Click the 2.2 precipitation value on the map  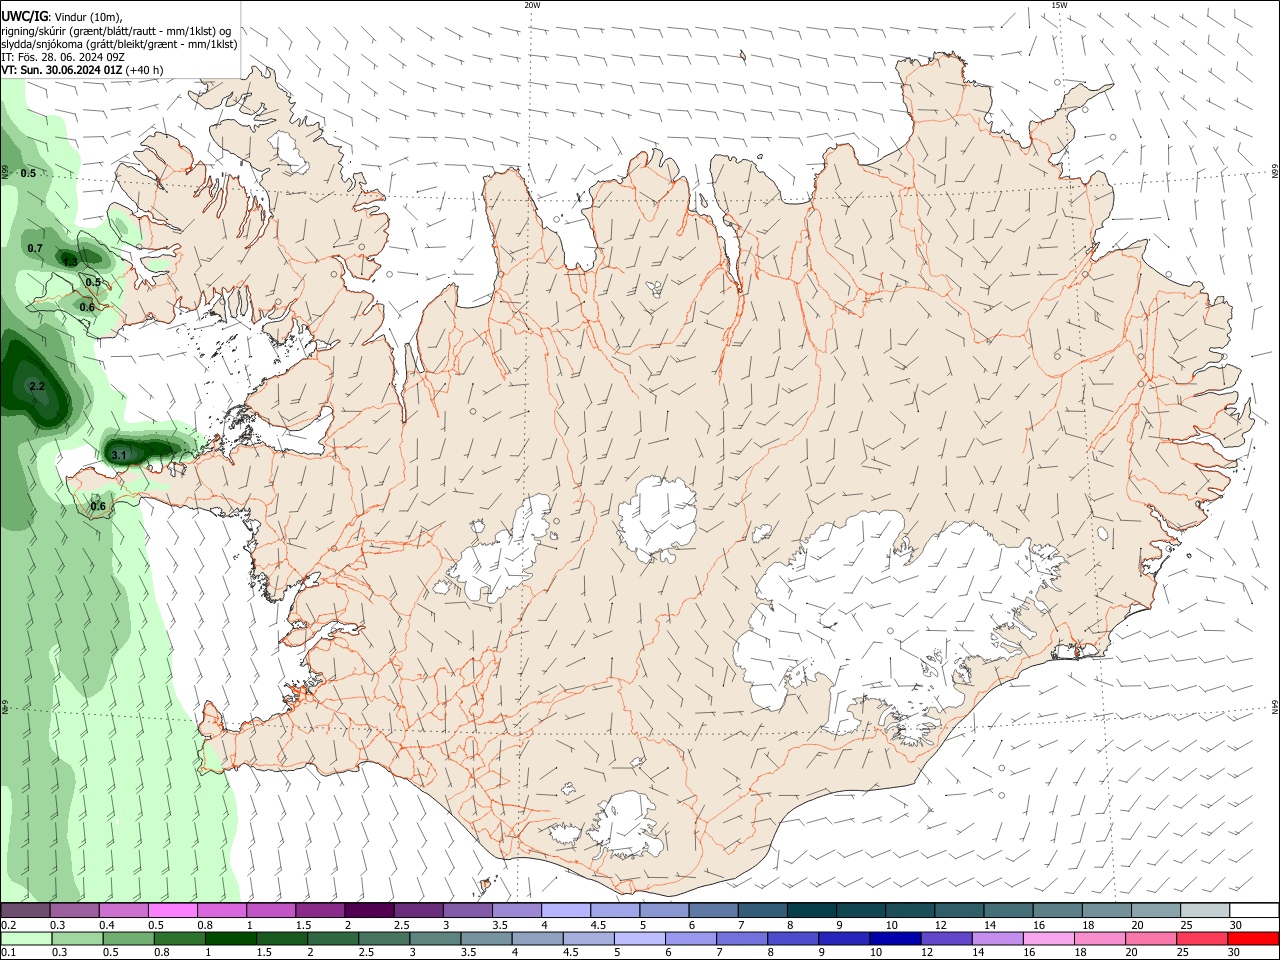coord(37,386)
